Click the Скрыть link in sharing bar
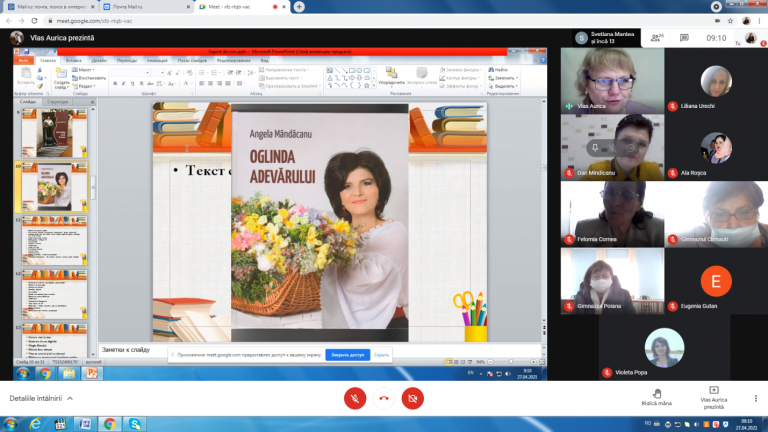This screenshot has height=432, width=768. [x=382, y=354]
